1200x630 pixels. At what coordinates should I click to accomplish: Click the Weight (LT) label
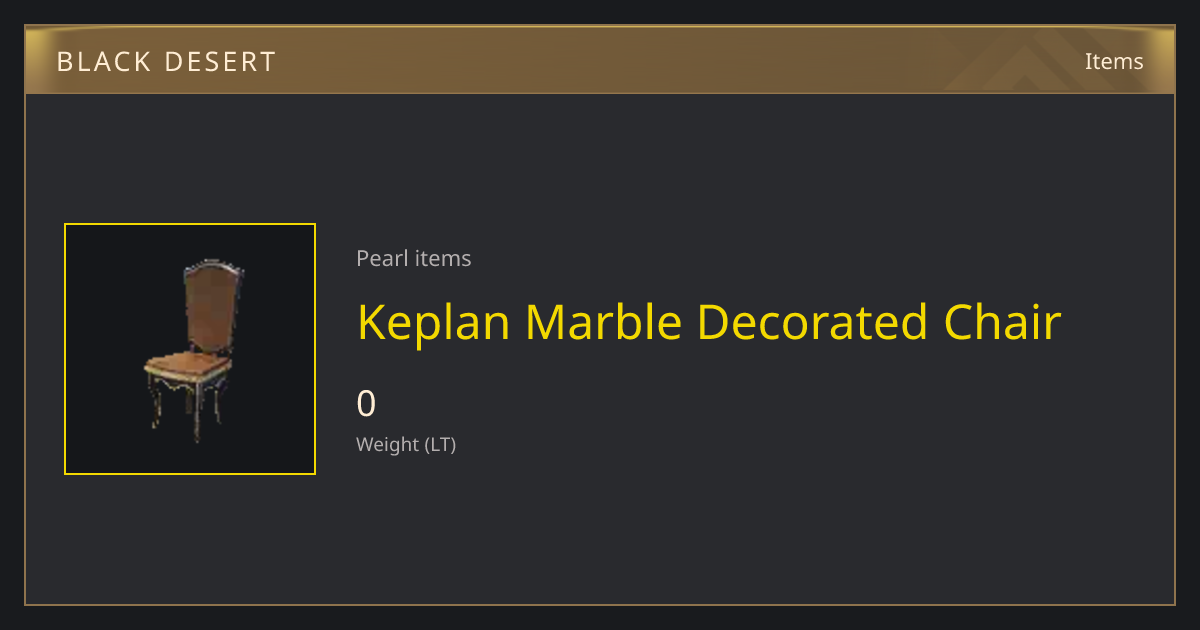tap(406, 444)
